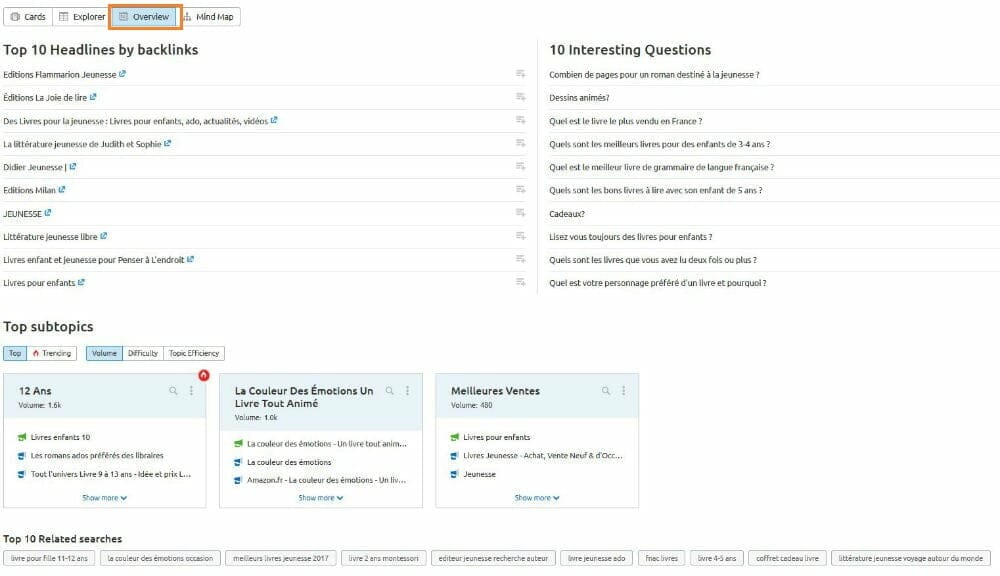Open the kebab menu on the Meilleures Ventes card

click(x=622, y=390)
